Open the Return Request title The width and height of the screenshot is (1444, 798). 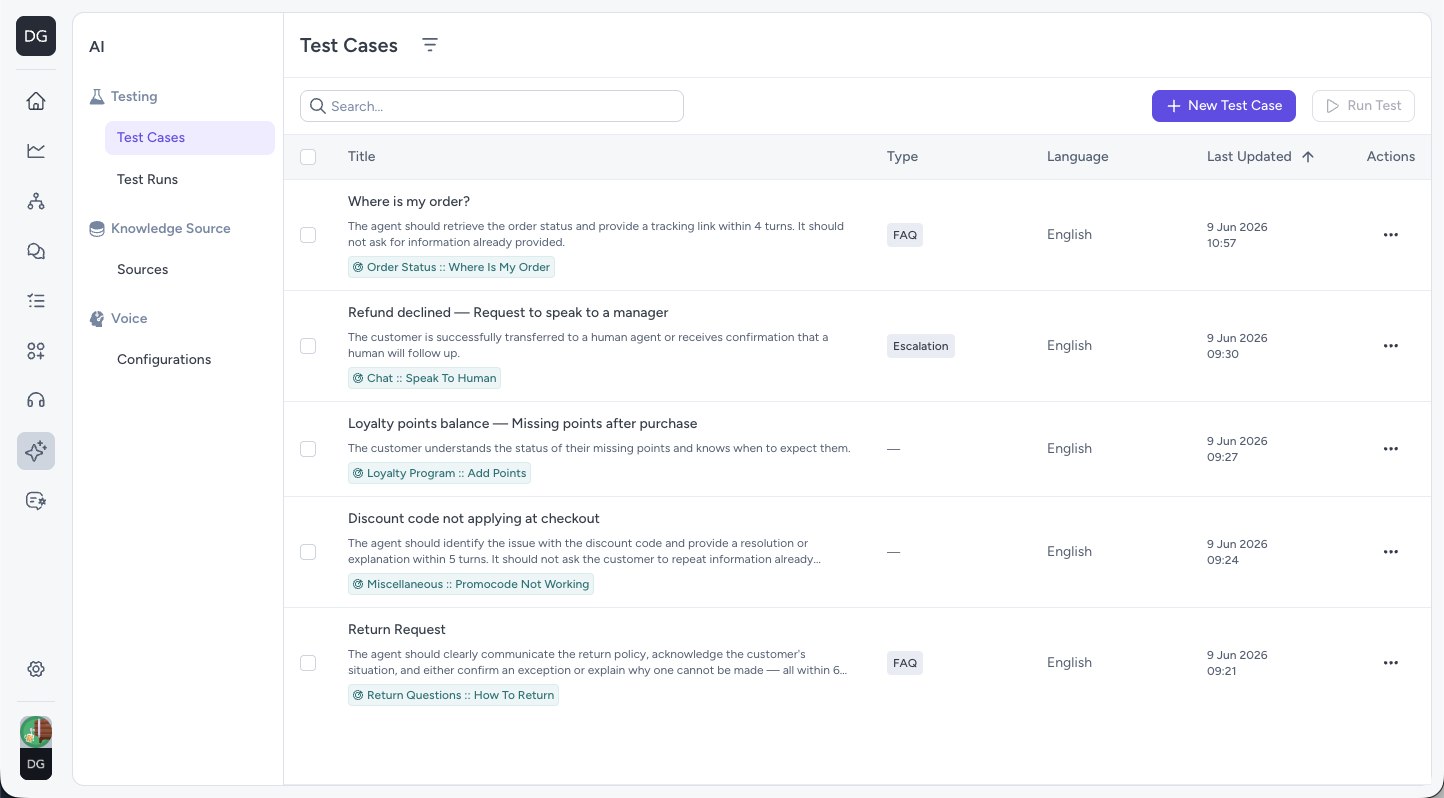[x=397, y=630]
